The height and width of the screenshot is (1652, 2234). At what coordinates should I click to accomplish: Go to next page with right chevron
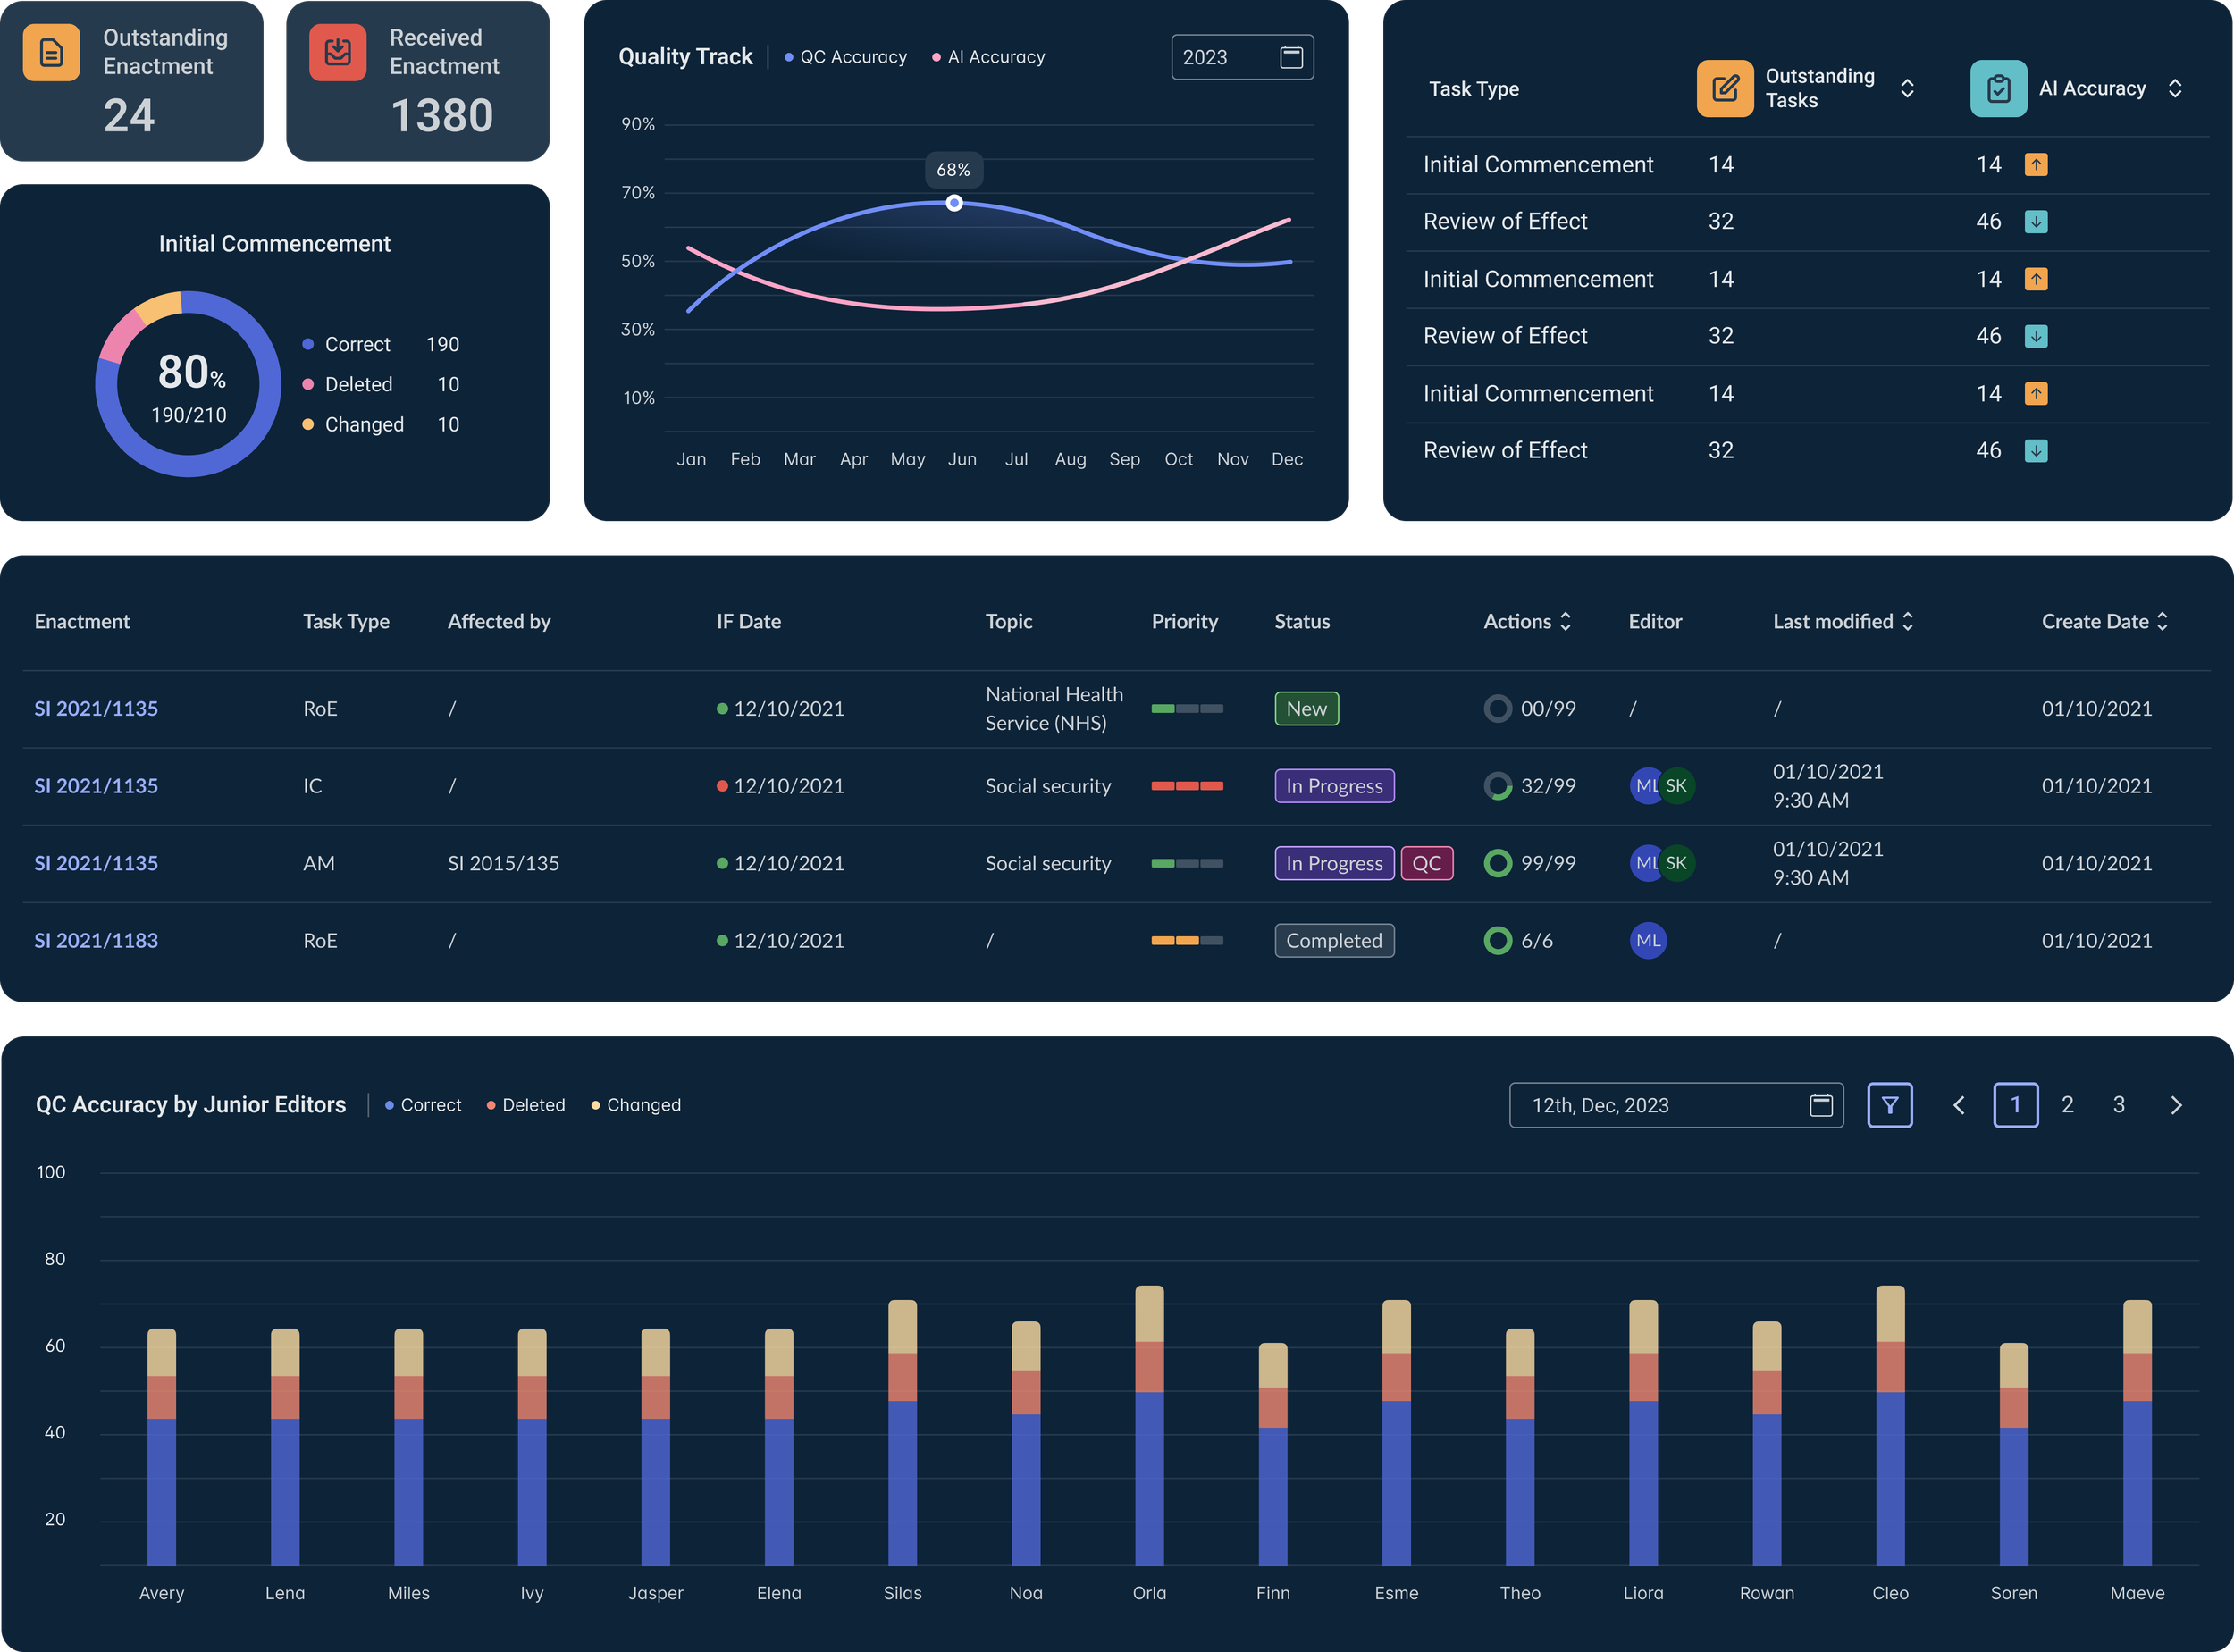(x=2176, y=1105)
